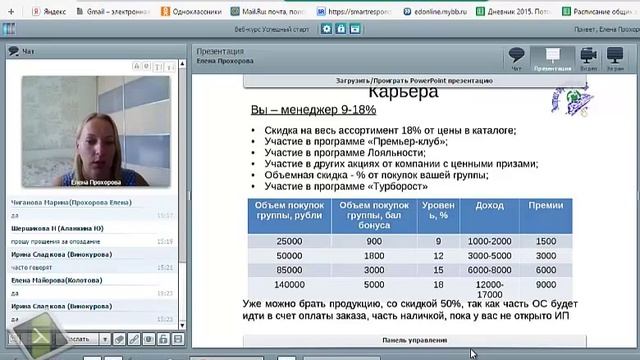Click chat sender Чиганова Марина(Прохорова Елена)
This screenshot has width=640, height=360.
pyautogui.click(x=71, y=202)
